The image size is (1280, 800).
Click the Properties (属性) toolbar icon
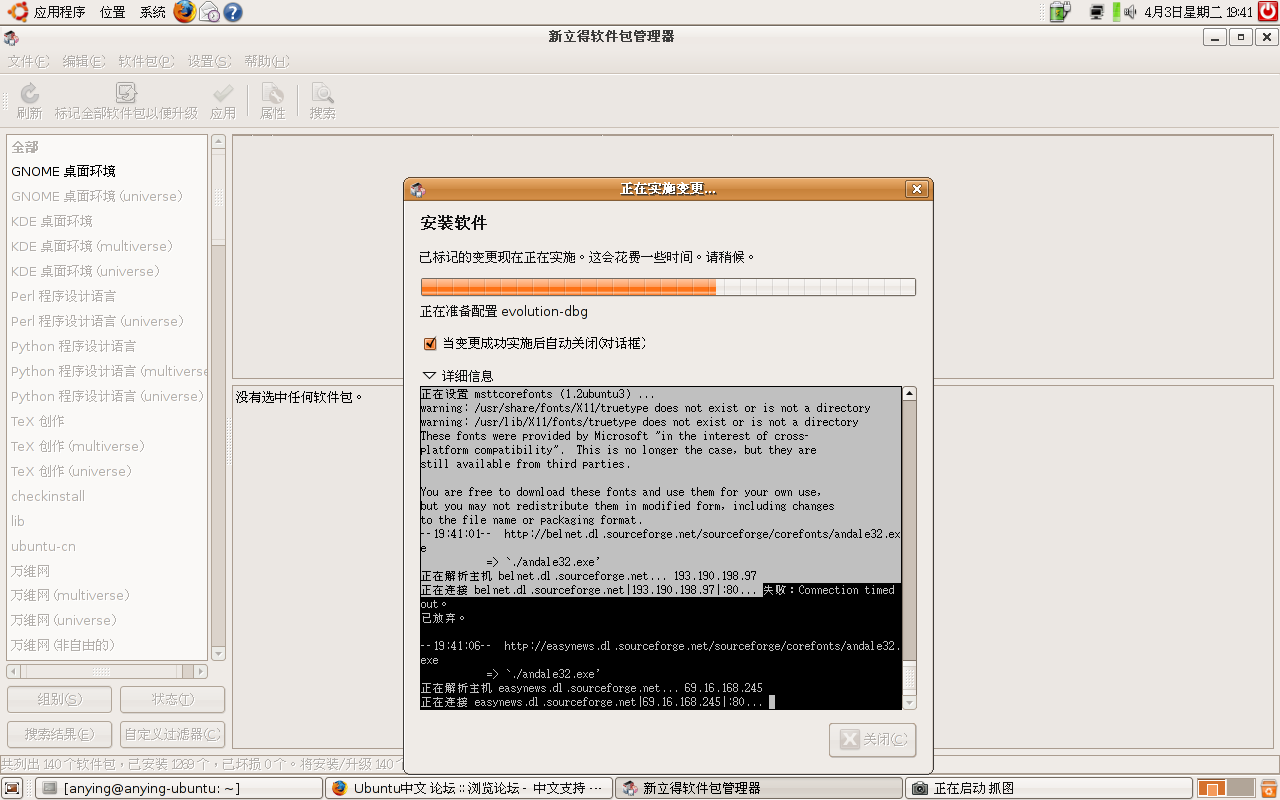[x=272, y=93]
